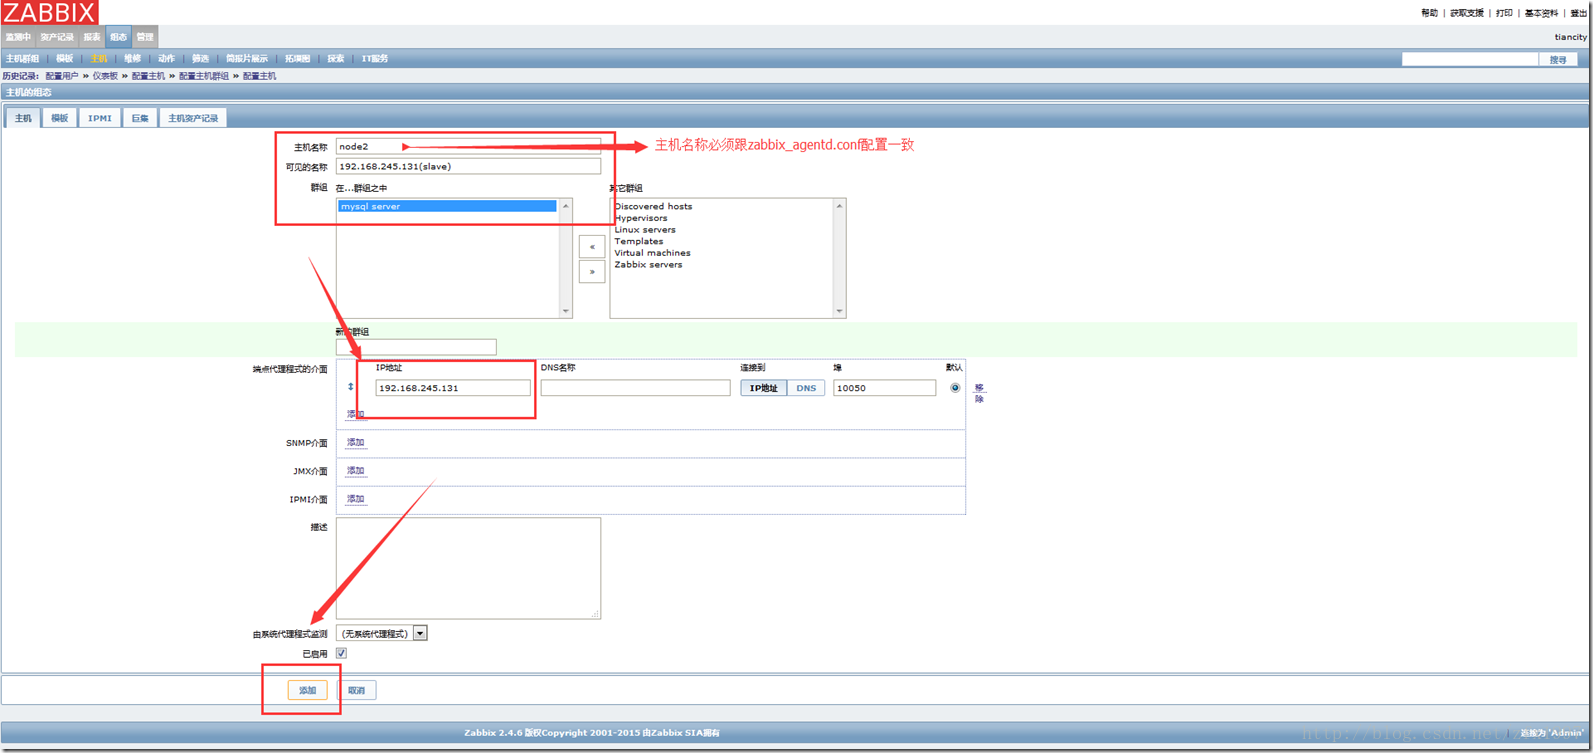Click 添加 link for JMX interface
The width and height of the screenshot is (1593, 753).
355,470
